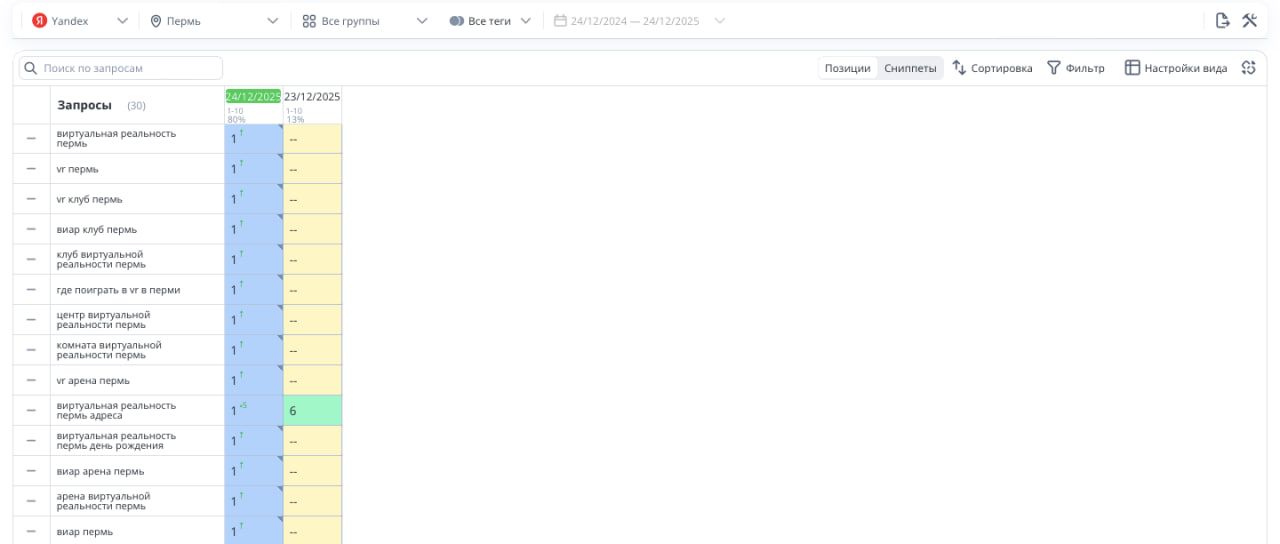Click the green cell showing position 6
The image size is (1280, 544).
point(312,410)
